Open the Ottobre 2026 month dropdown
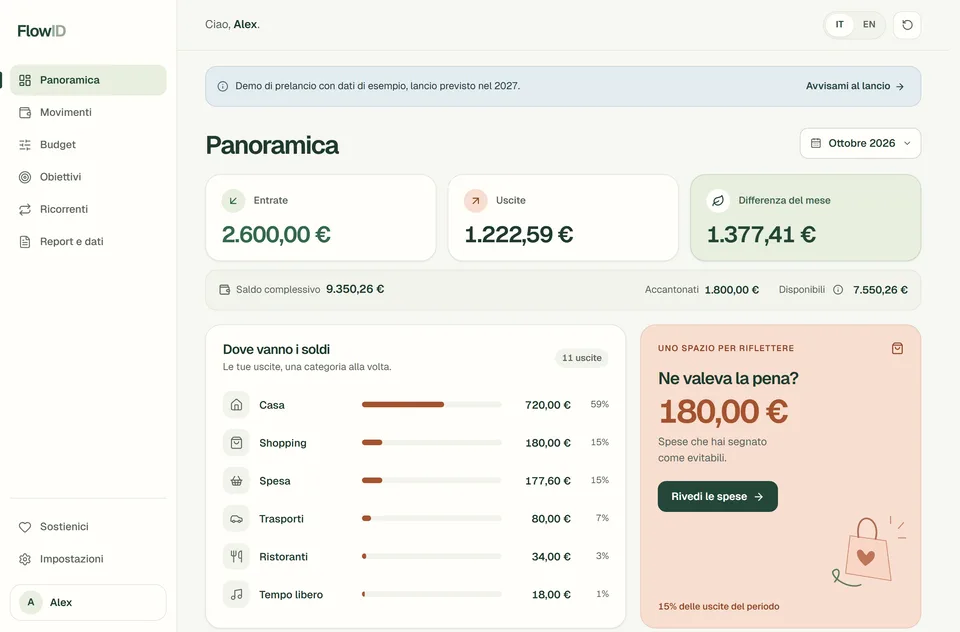The height and width of the screenshot is (632, 960). coord(860,143)
